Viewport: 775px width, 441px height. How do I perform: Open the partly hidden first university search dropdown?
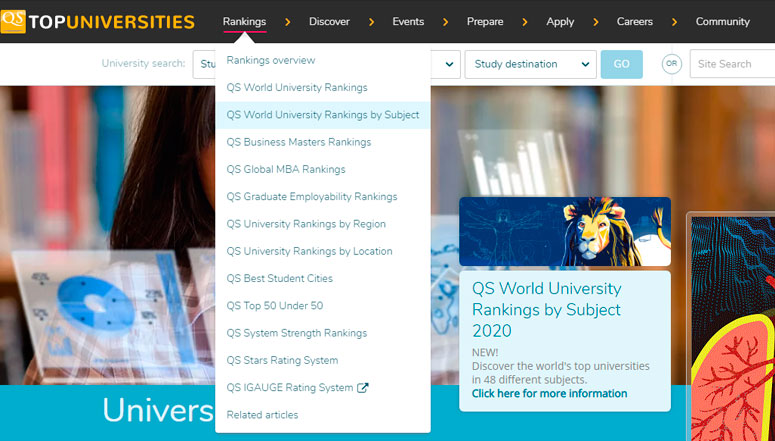204,64
